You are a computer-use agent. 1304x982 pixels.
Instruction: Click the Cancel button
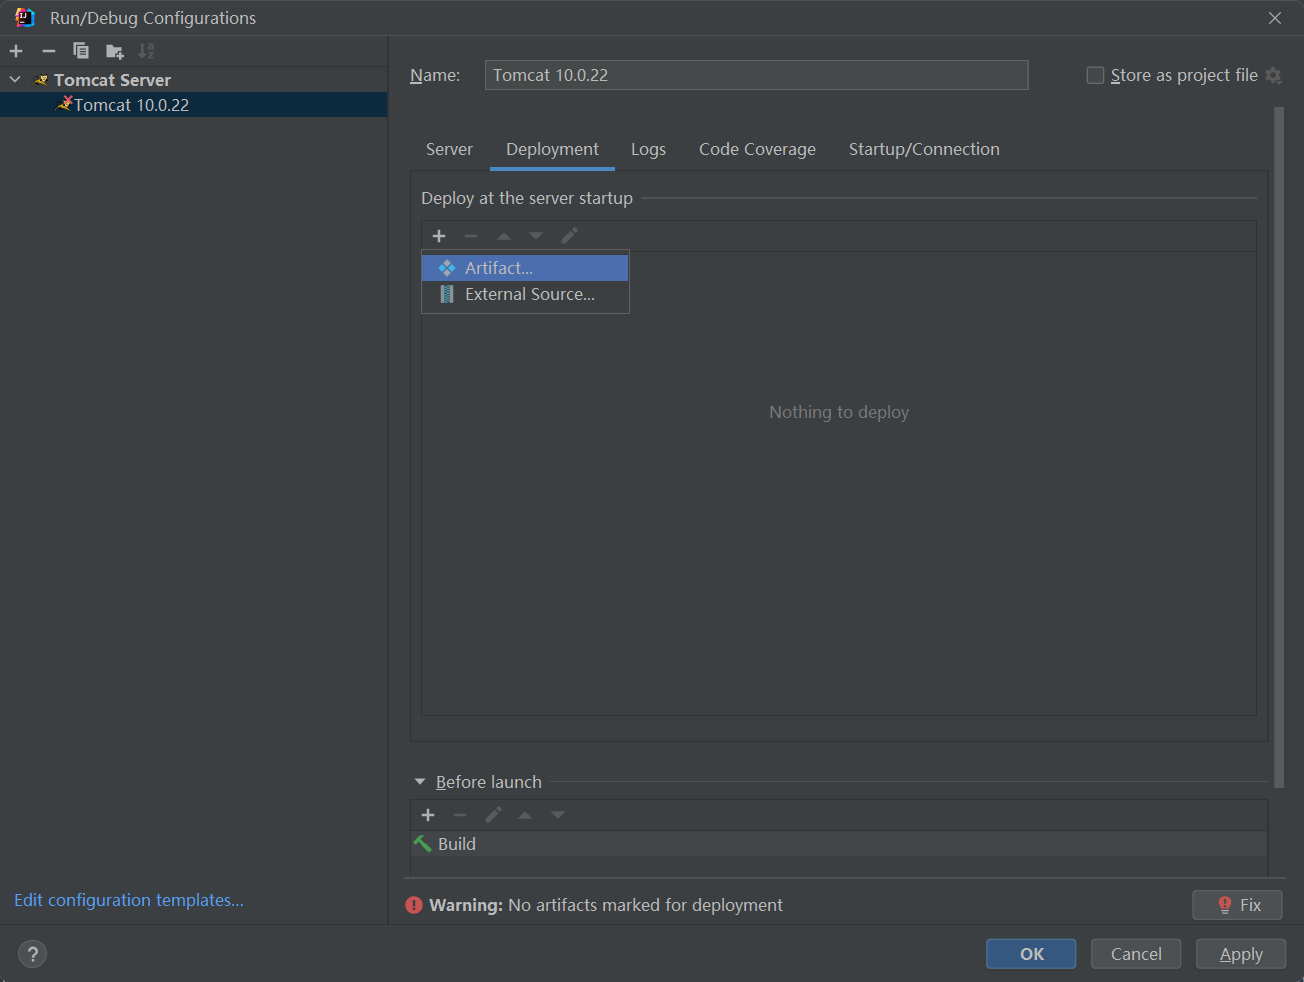1136,954
